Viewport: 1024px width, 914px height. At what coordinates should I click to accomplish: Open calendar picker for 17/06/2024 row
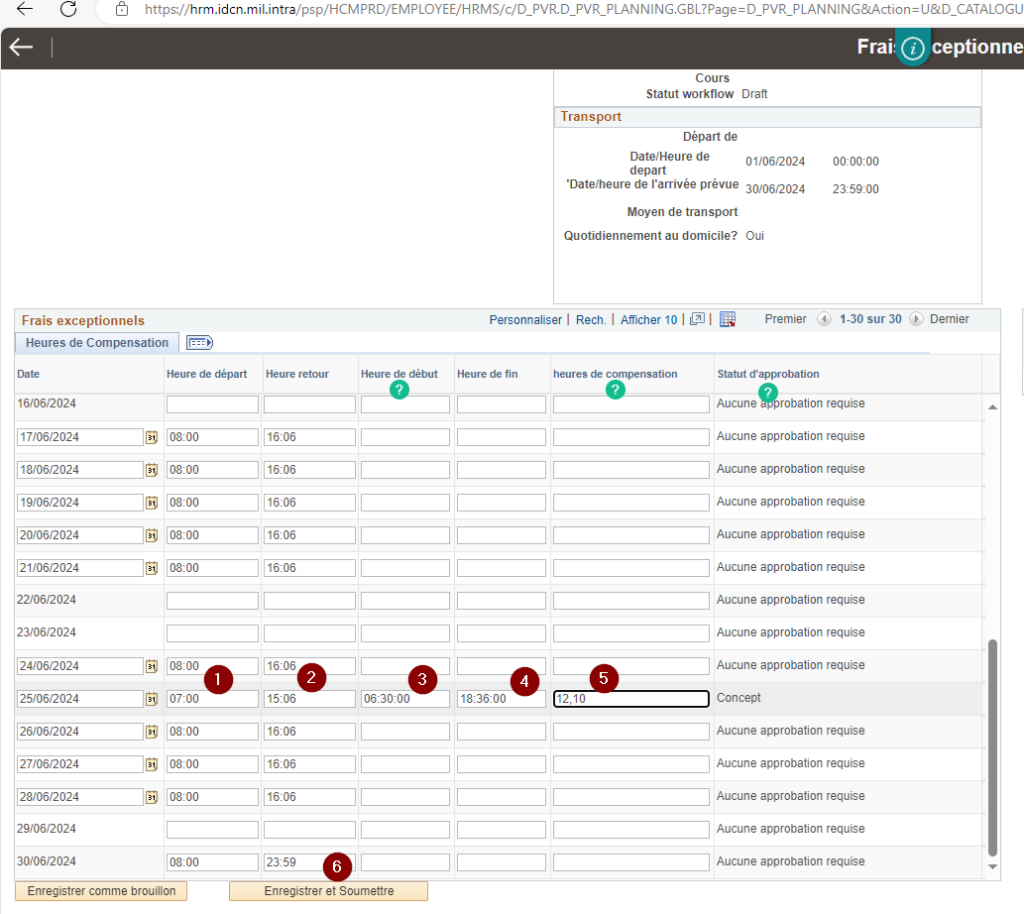point(152,437)
